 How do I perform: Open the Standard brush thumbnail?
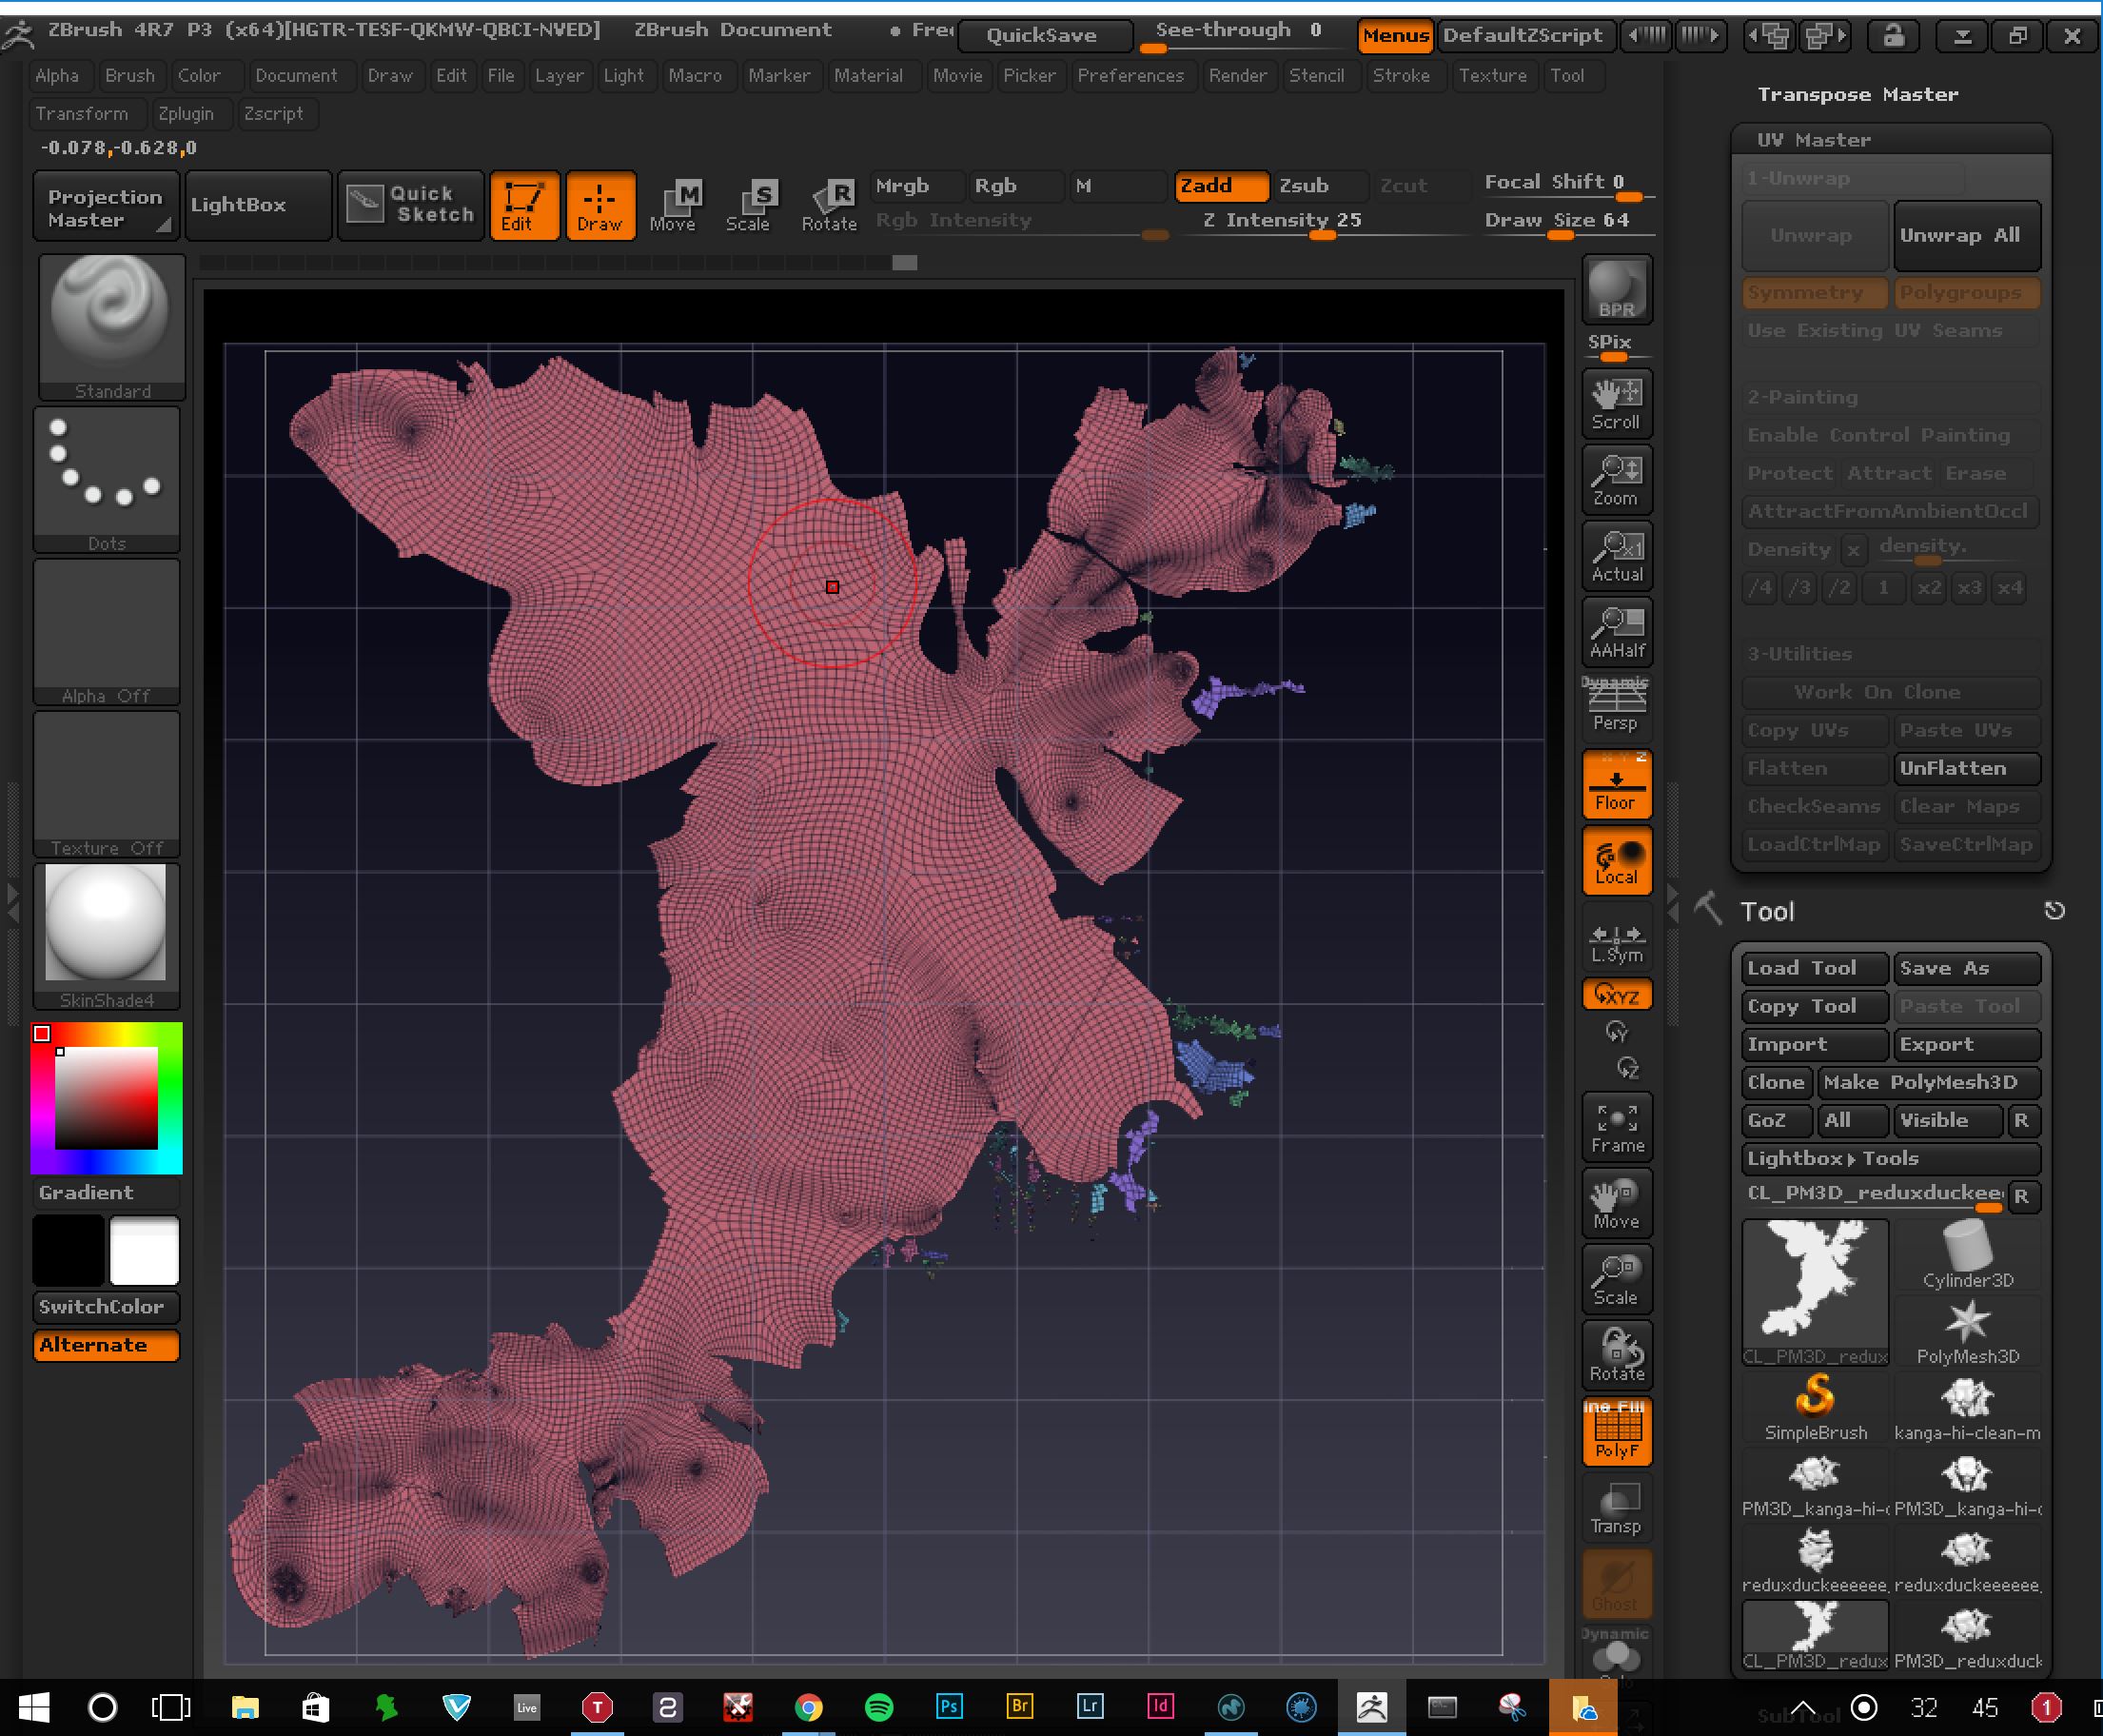[111, 327]
